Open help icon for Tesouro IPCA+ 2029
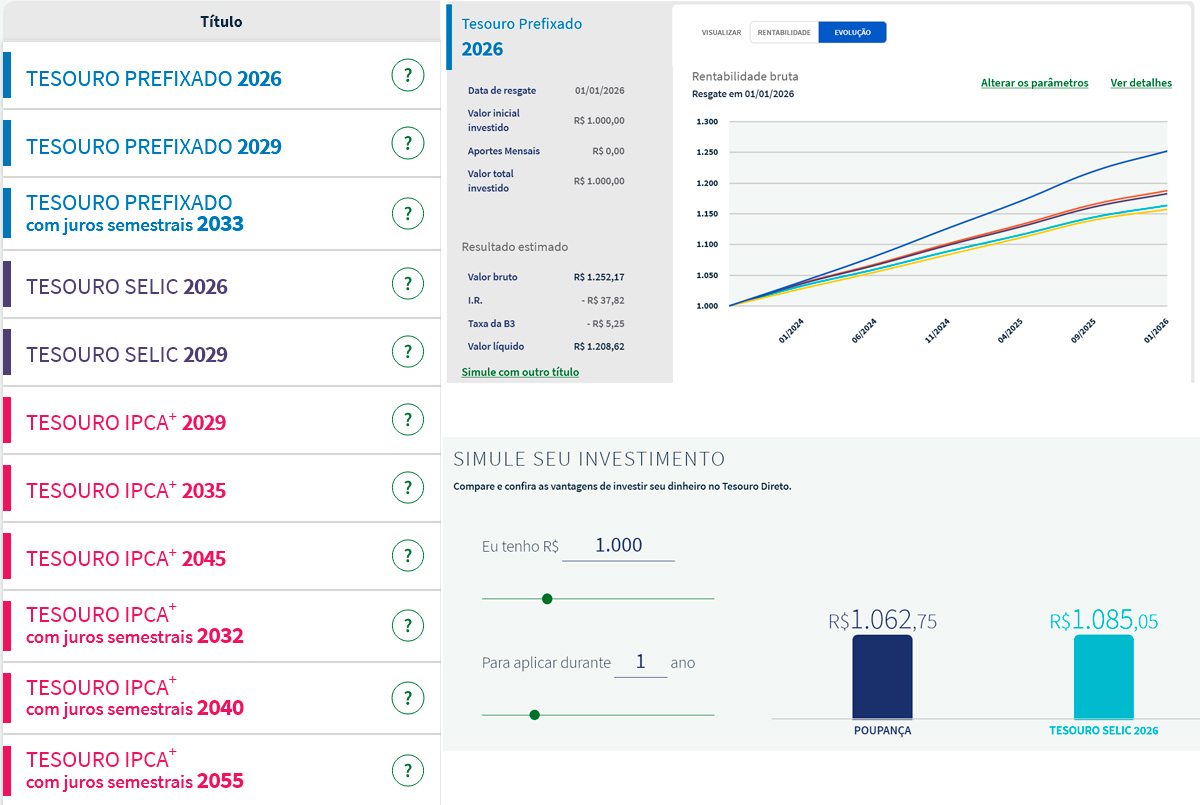 tap(407, 420)
